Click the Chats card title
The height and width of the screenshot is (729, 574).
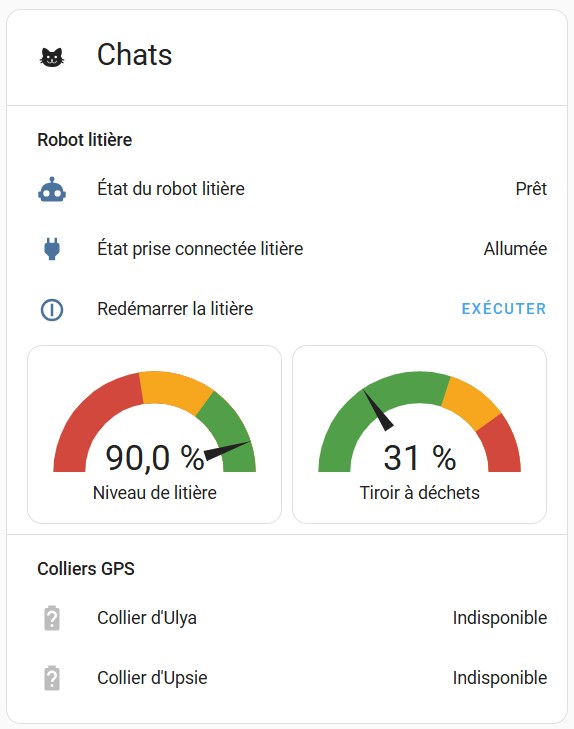134,54
